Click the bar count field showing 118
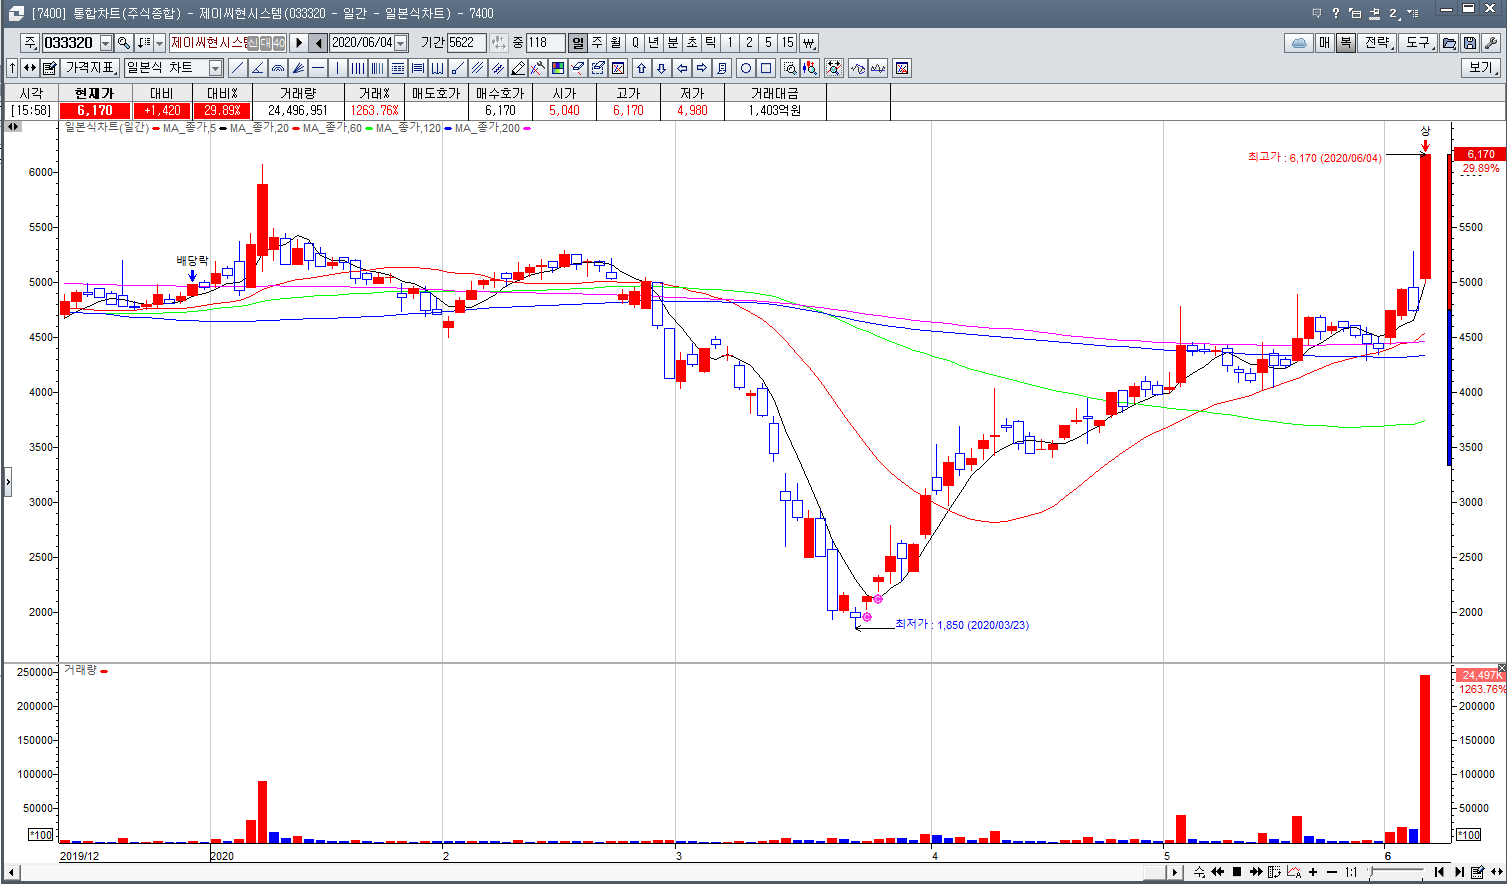 pyautogui.click(x=545, y=43)
